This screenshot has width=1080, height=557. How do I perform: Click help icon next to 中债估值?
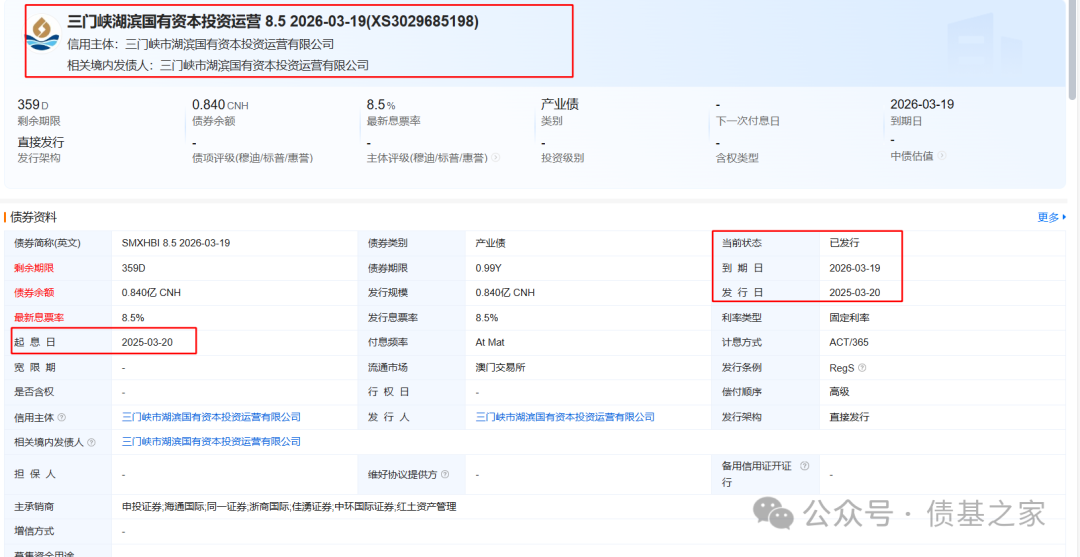[x=942, y=156]
